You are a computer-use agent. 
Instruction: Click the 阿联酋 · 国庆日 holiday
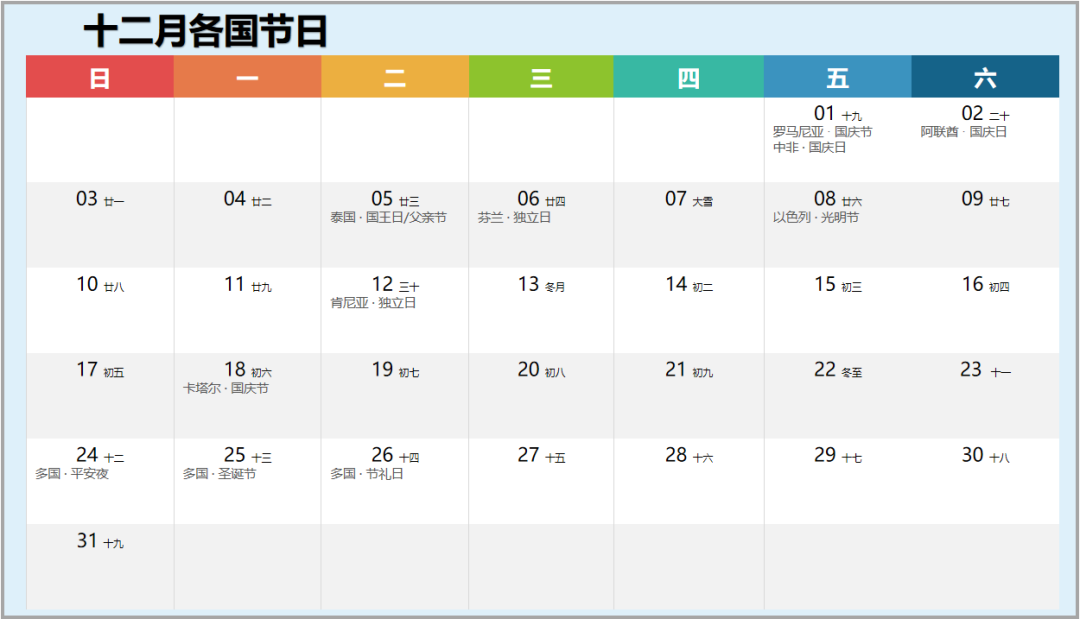964,132
